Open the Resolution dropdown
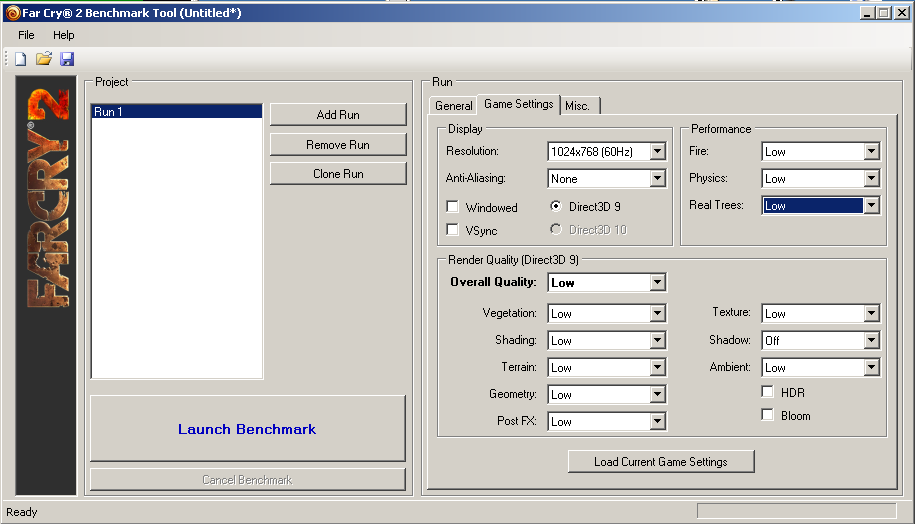 (607, 152)
